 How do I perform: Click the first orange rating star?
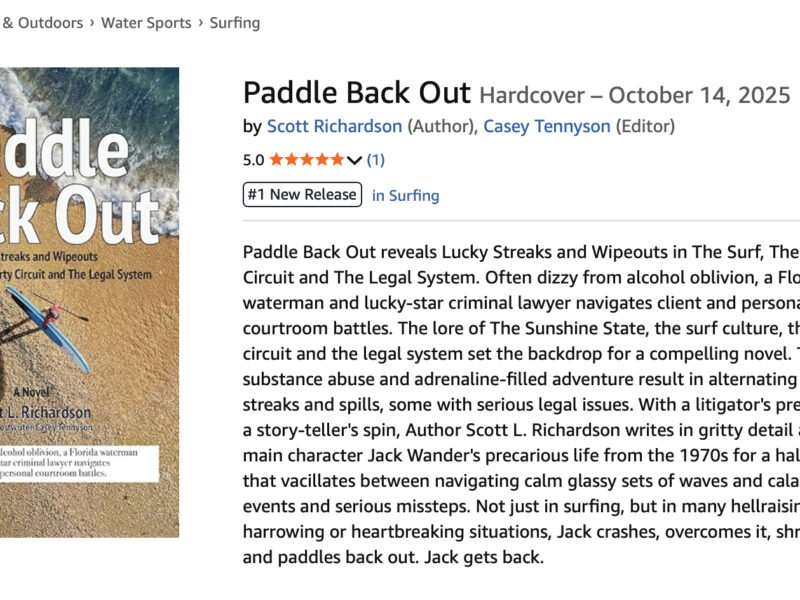point(277,159)
